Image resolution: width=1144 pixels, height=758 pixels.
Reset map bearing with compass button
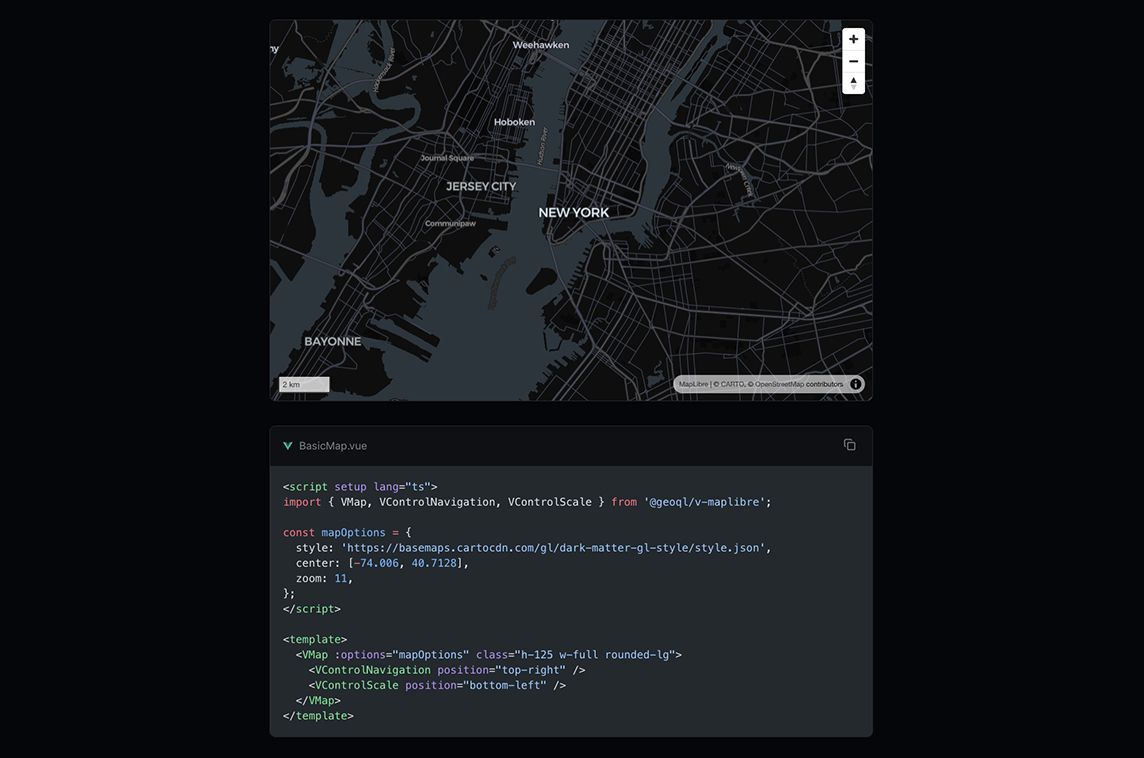(853, 83)
